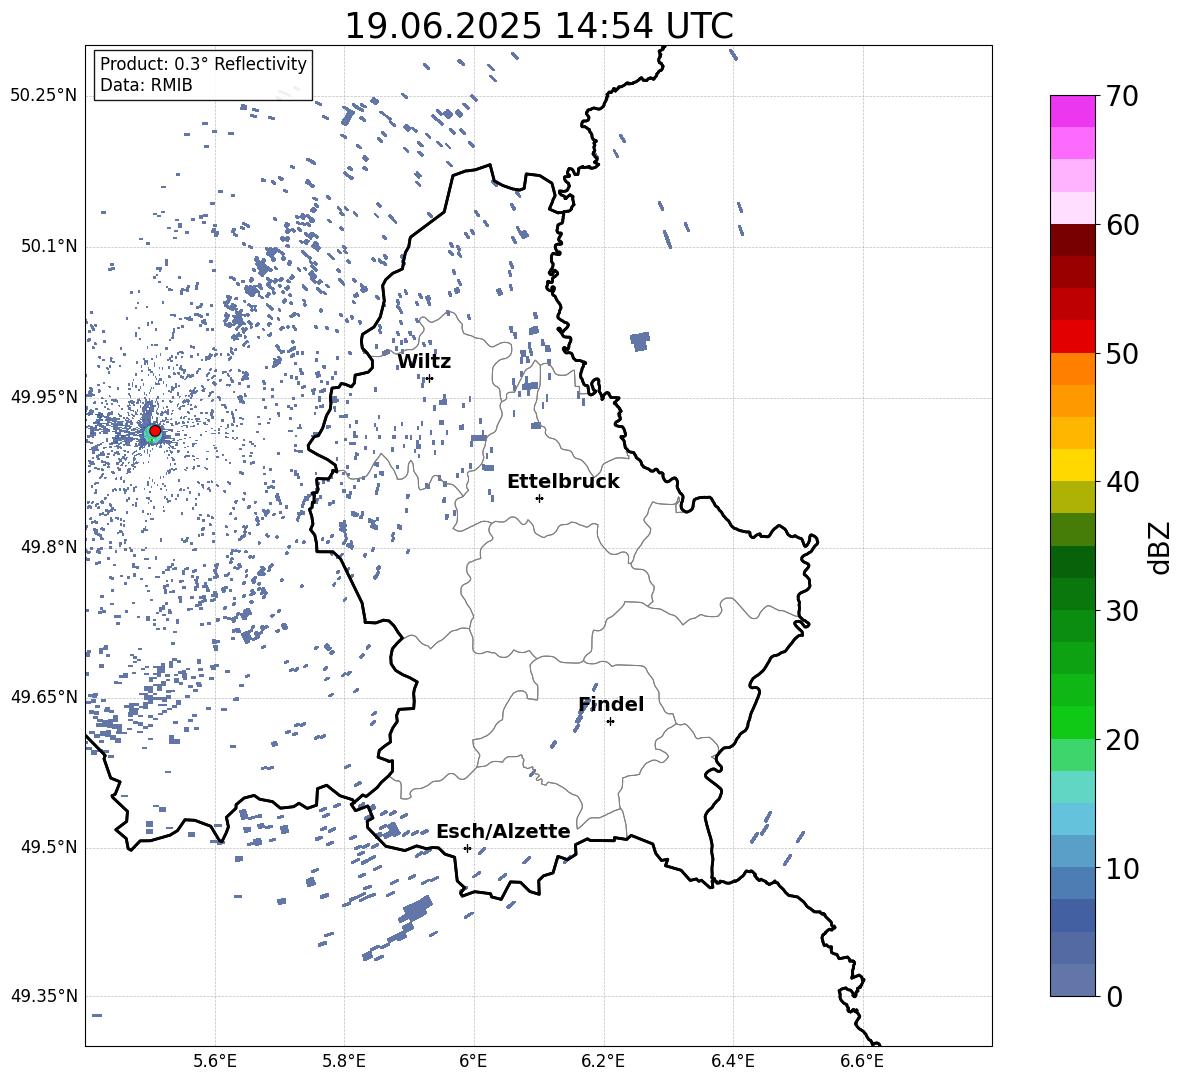The height and width of the screenshot is (1081, 1184).
Task: Click the 60 value on colorbar
Action: click(1122, 225)
